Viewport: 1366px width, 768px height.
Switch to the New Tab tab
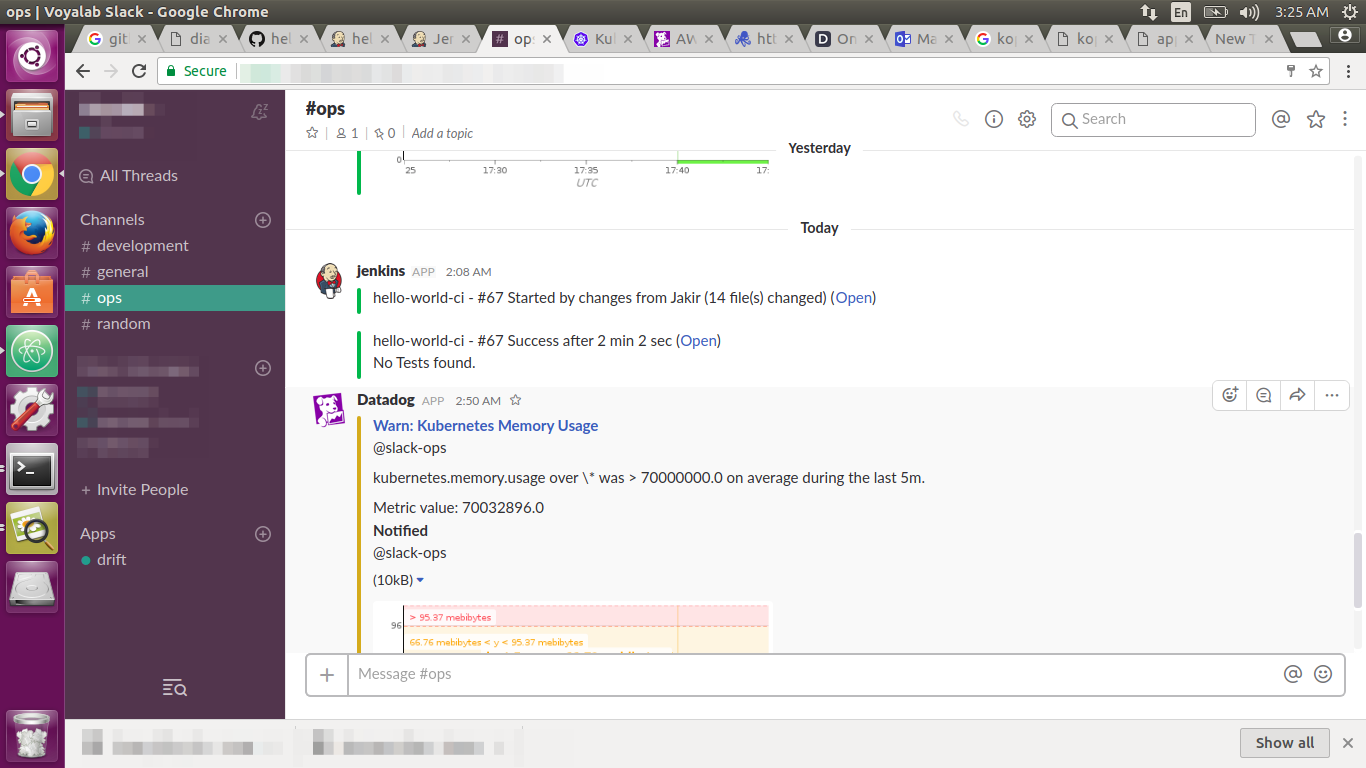1242,39
